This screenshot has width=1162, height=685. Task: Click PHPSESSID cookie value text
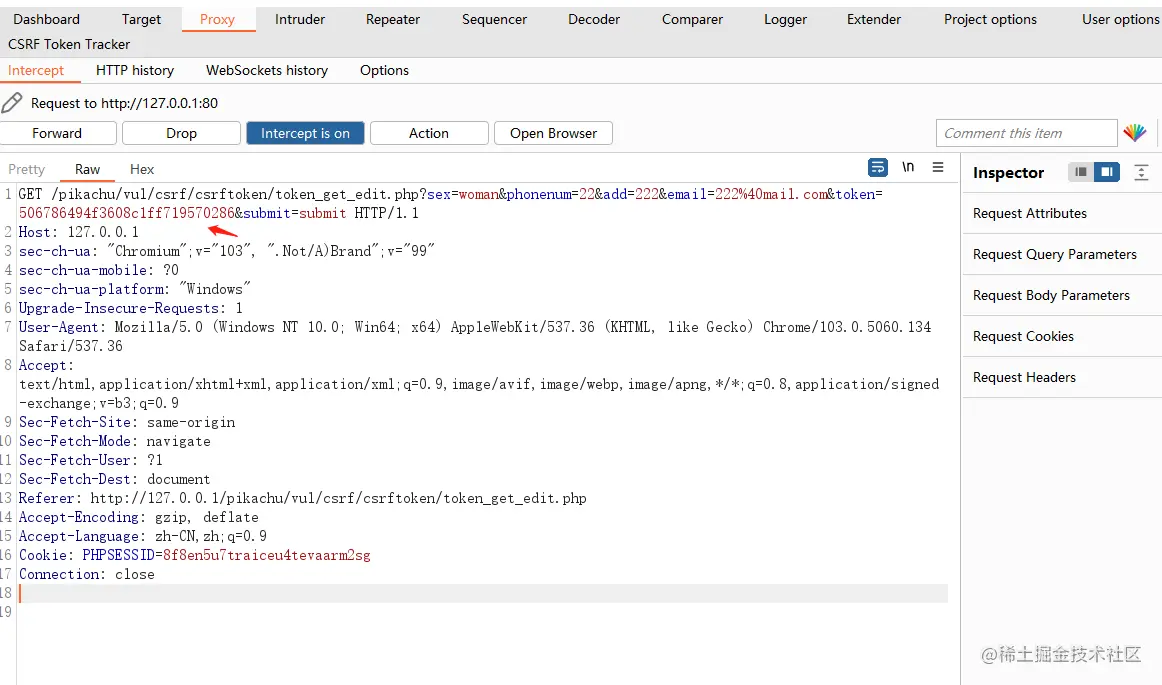267,555
